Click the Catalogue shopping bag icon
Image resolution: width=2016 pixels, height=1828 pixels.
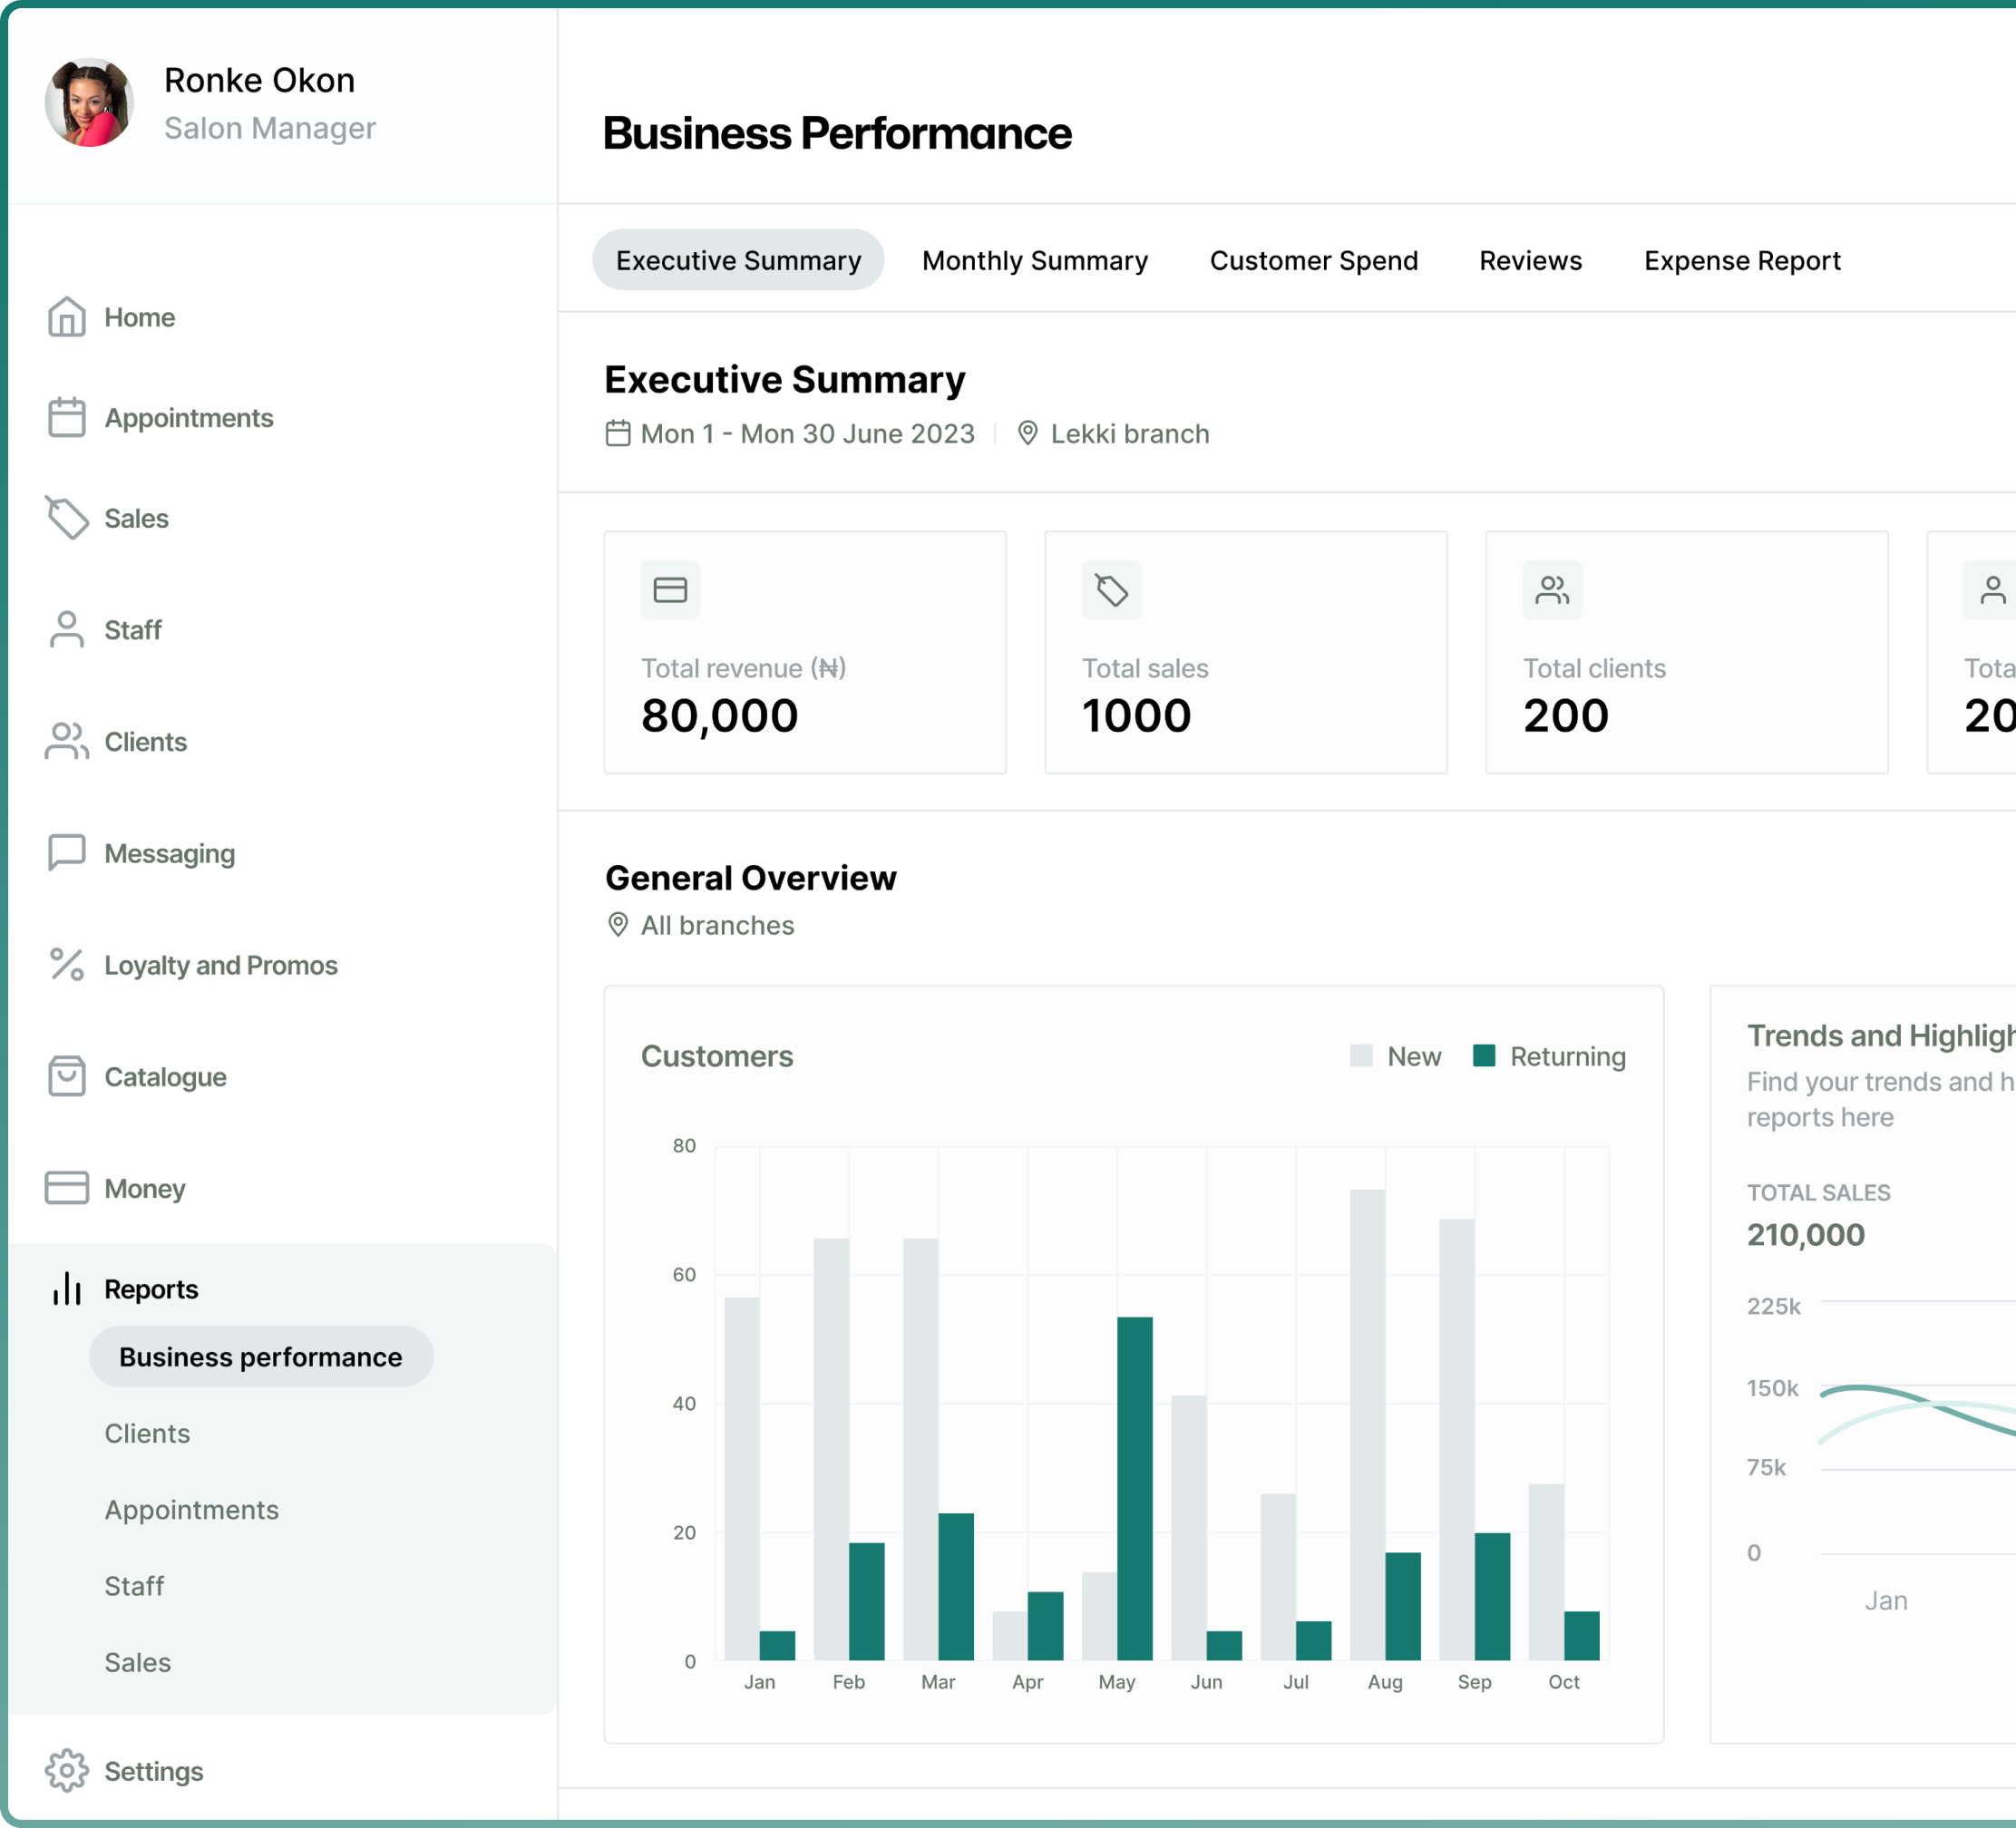click(66, 1077)
